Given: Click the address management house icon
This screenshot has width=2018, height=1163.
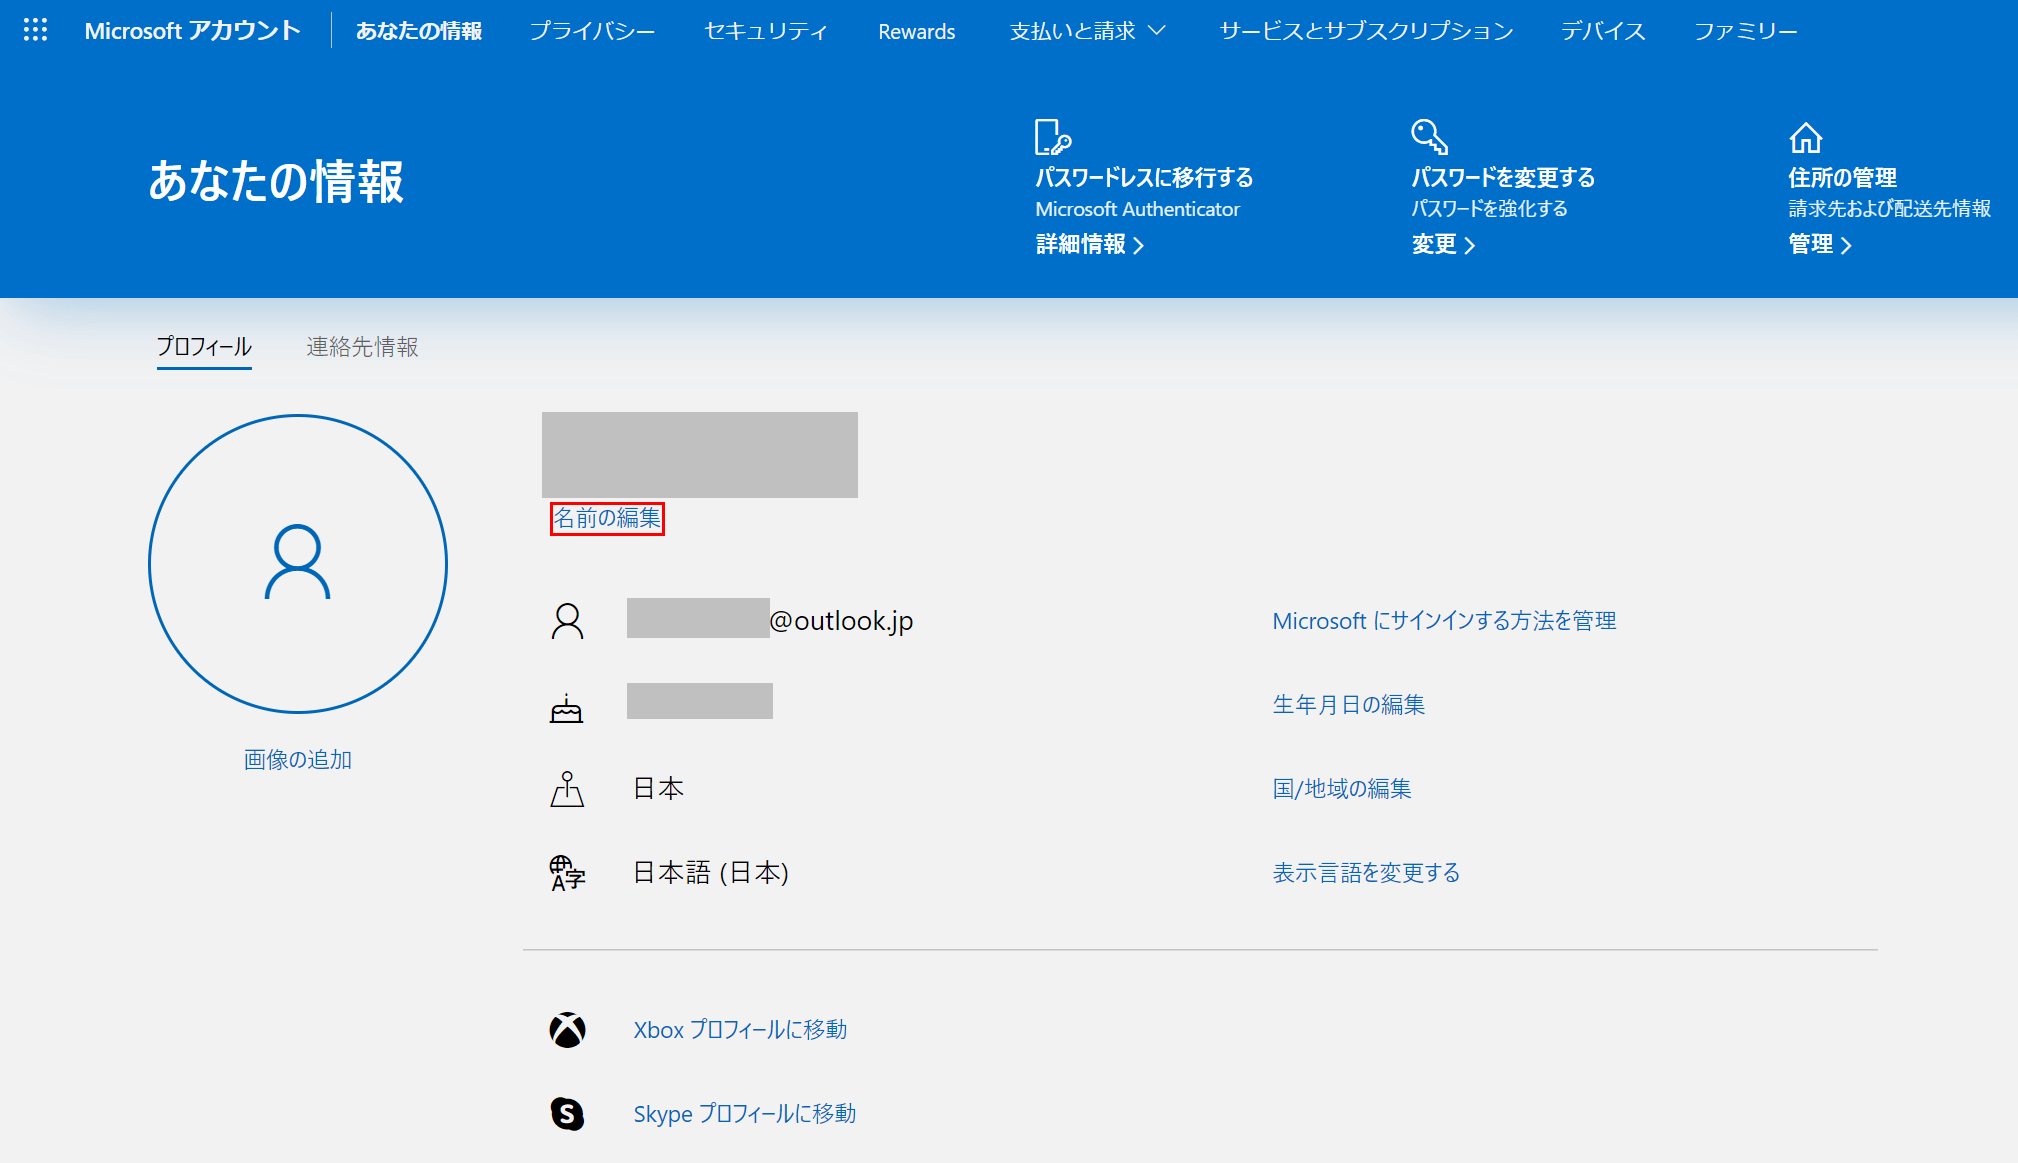Looking at the screenshot, I should point(1805,137).
